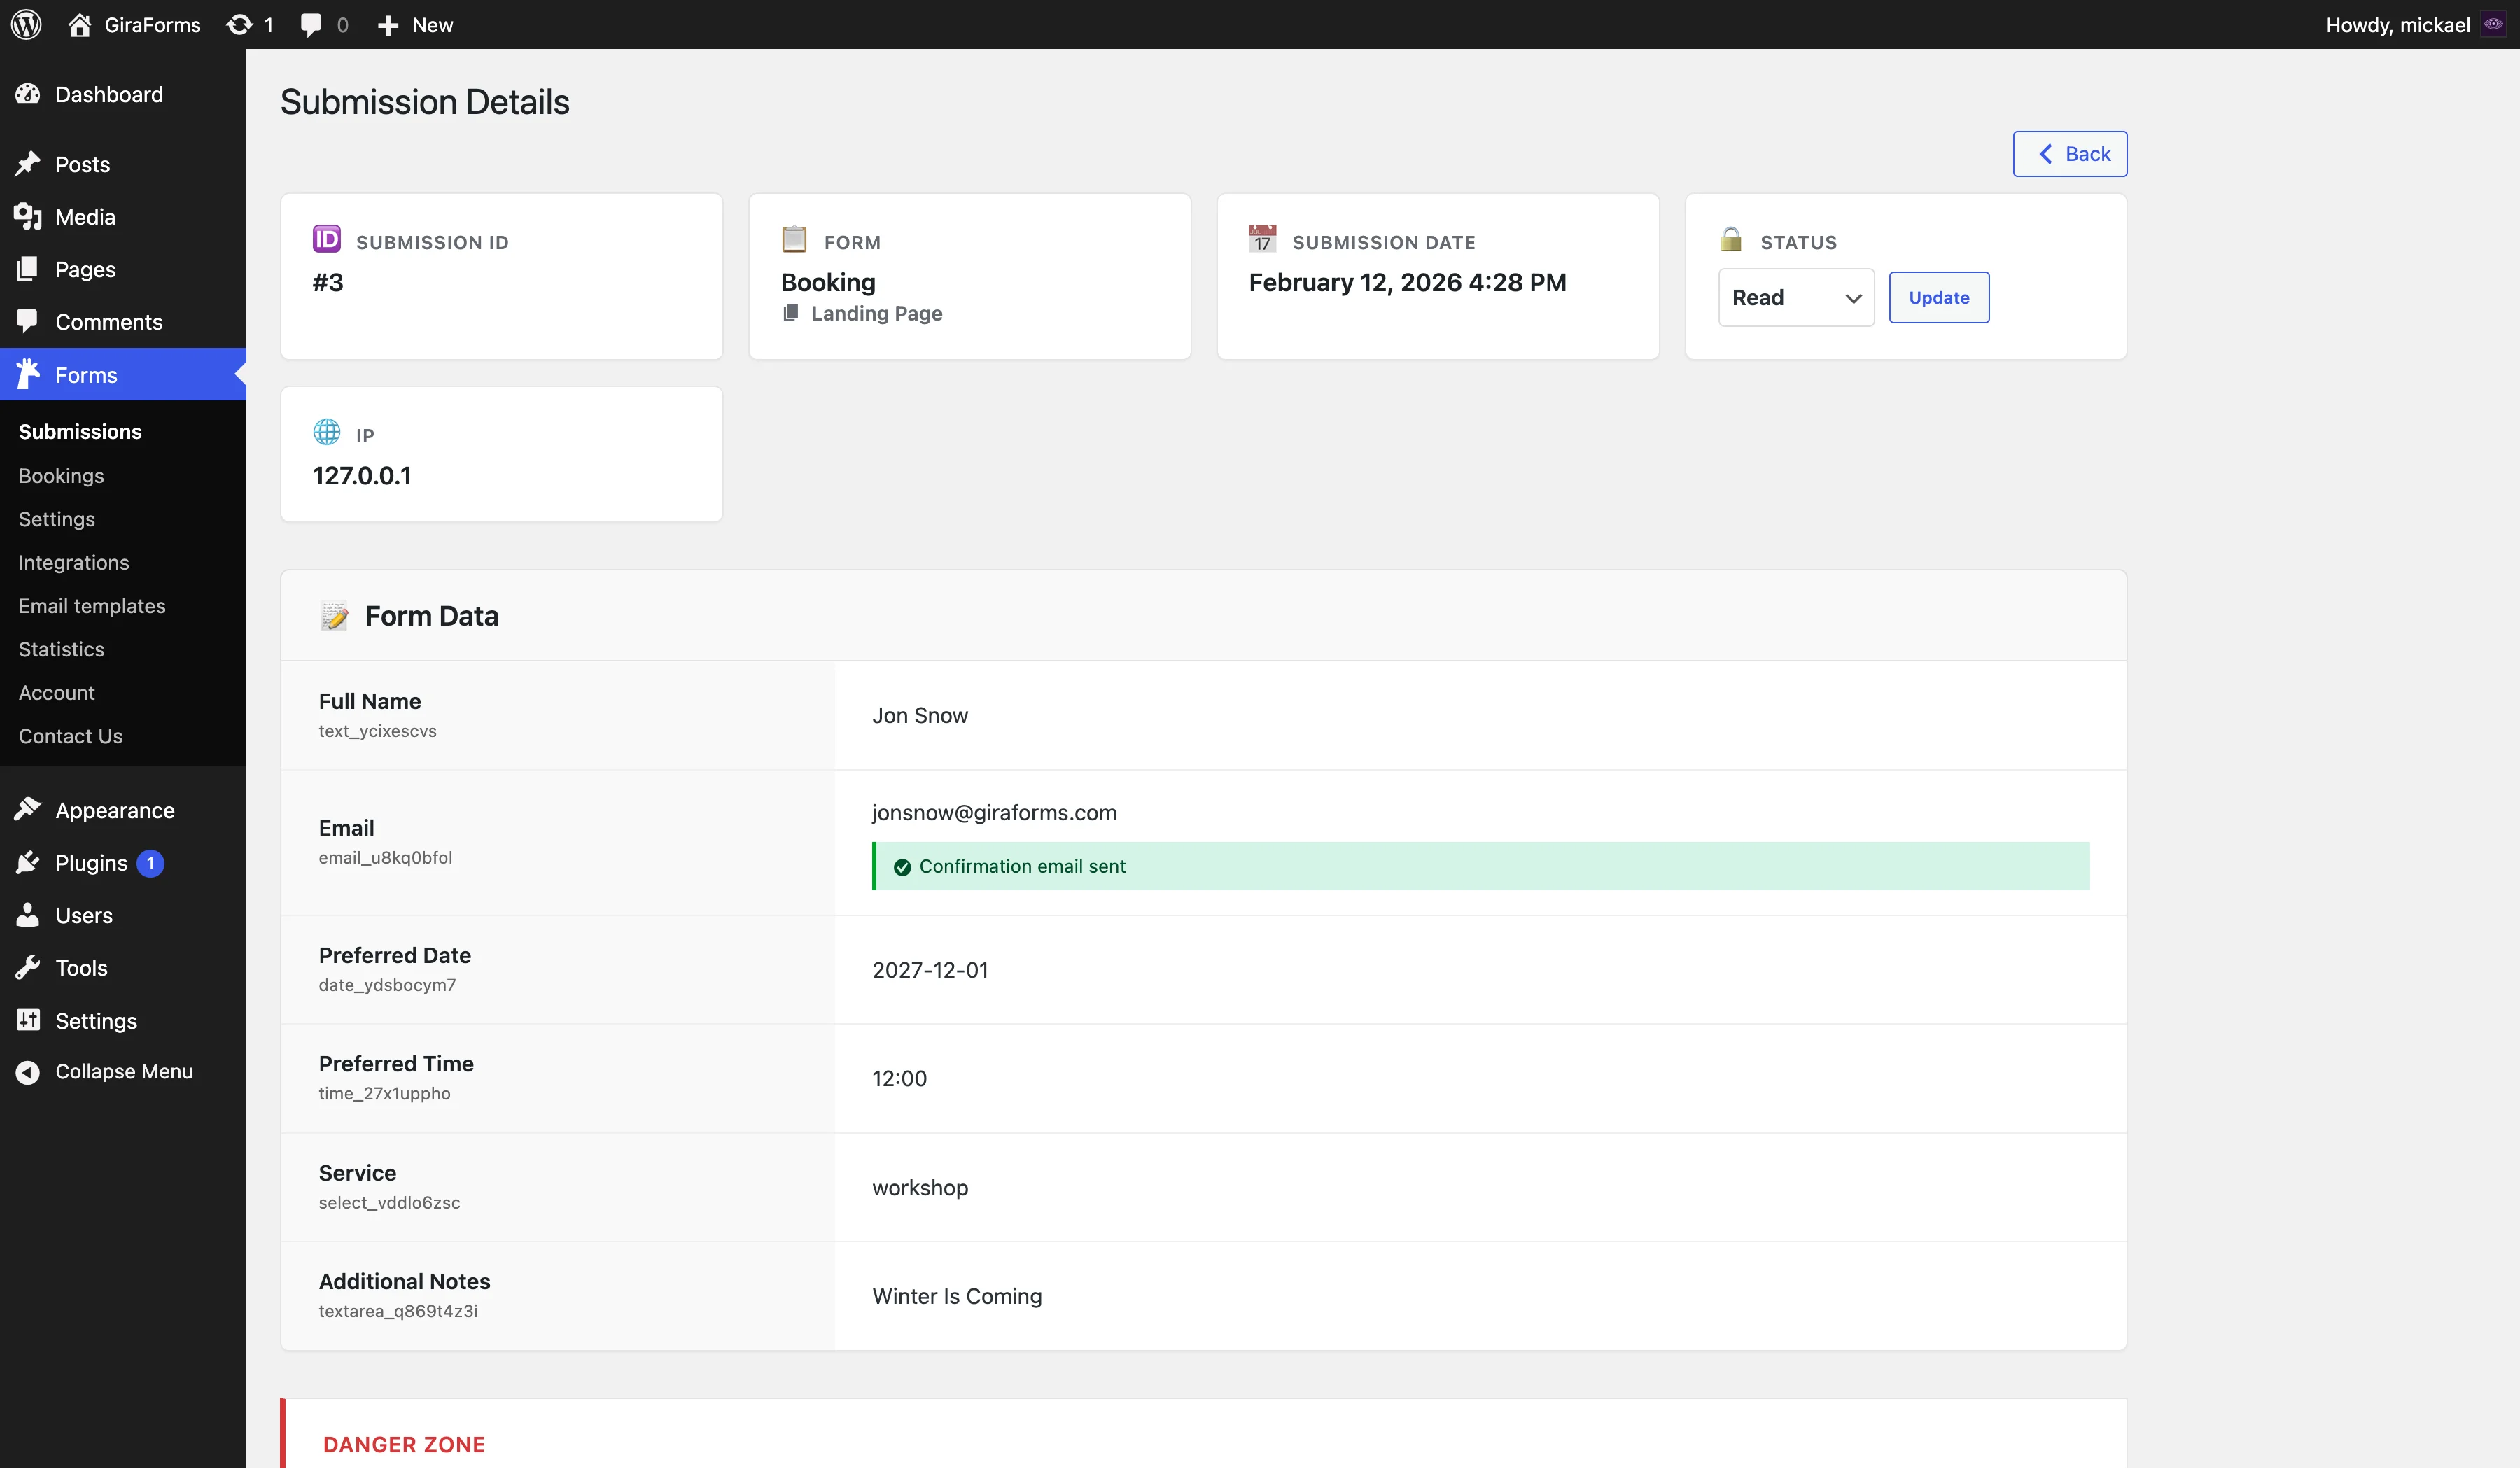Select the Submissions menu item
The width and height of the screenshot is (2520, 1469).
pyautogui.click(x=80, y=431)
